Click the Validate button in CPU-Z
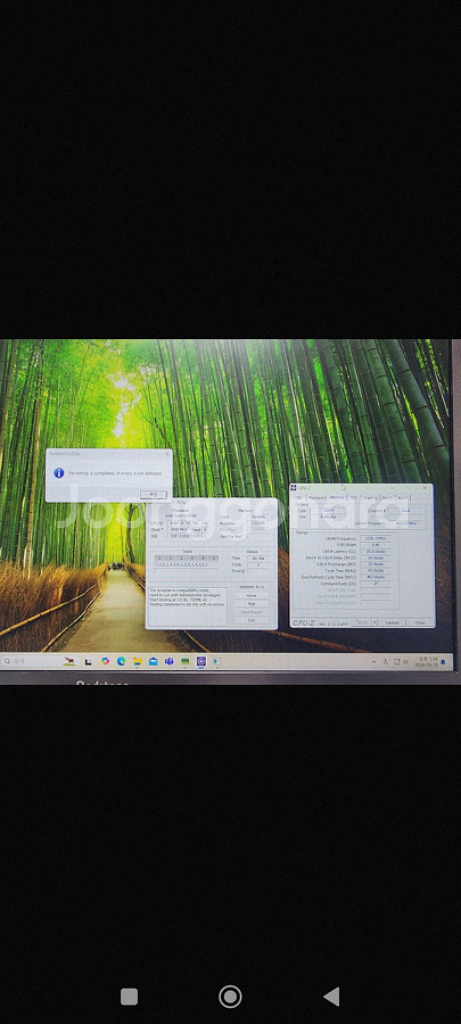Screen dimensions: 461x1024 point(392,622)
